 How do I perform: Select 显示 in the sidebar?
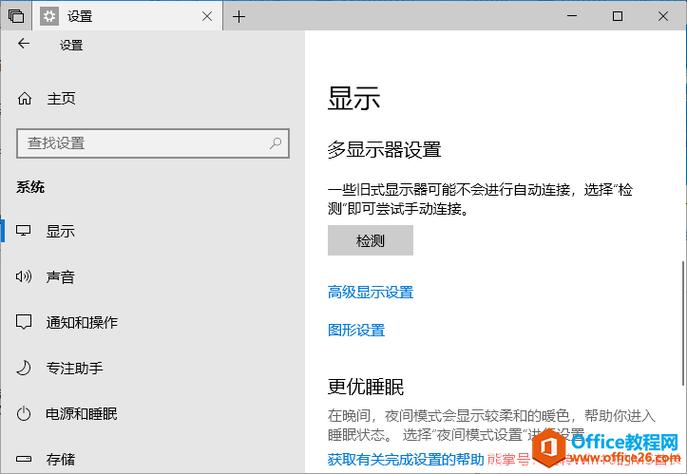[x=60, y=231]
